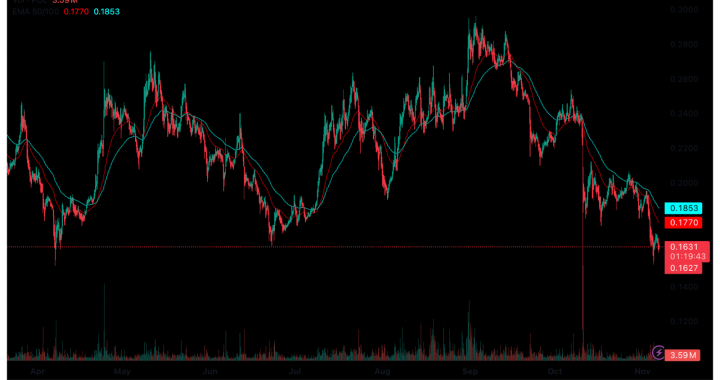Viewport: 720px width, 380px height.
Task: Click the 0.3000 price axis label
Action: [x=684, y=10]
